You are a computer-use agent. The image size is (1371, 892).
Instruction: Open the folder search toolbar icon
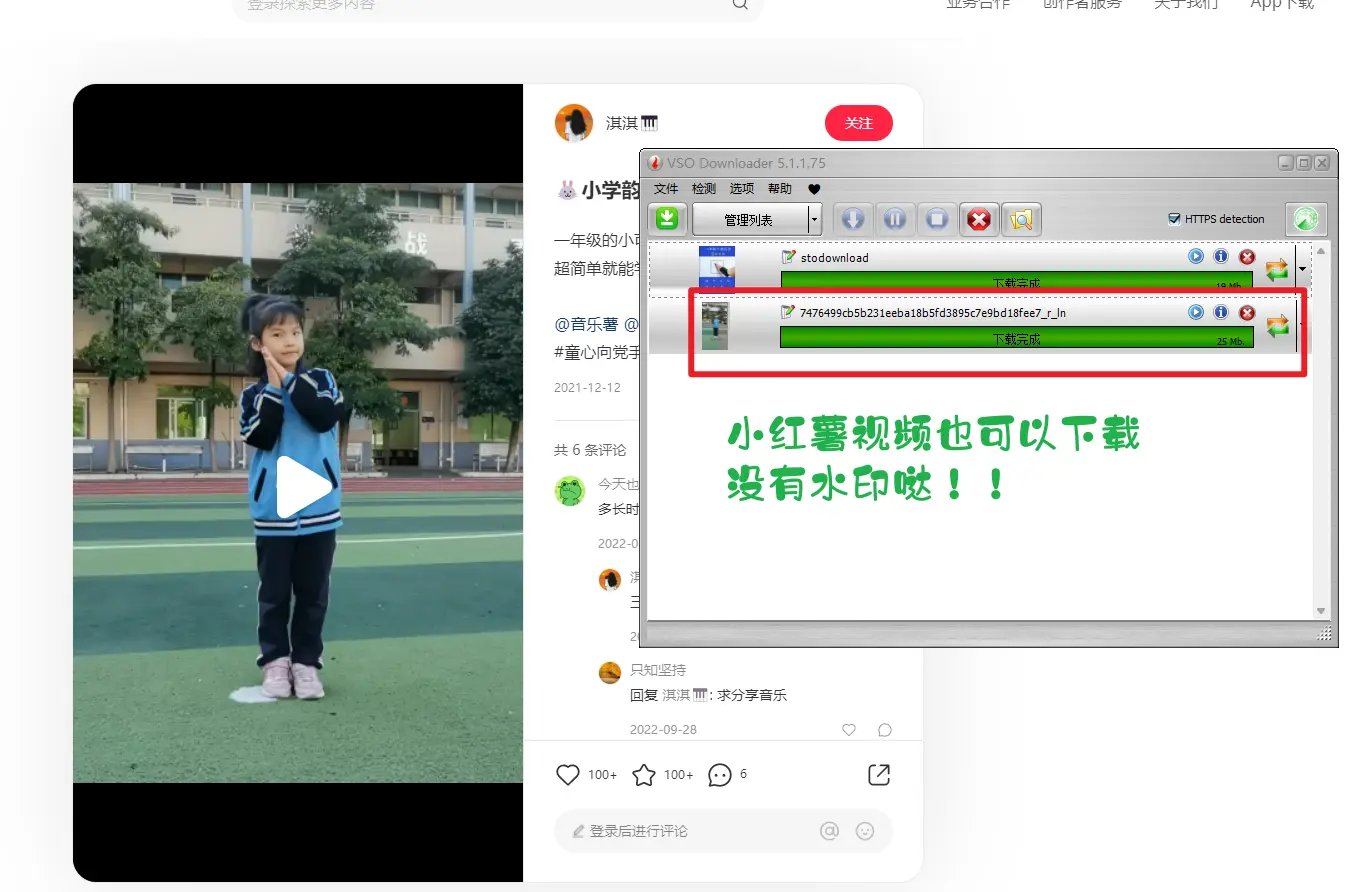pos(1021,219)
